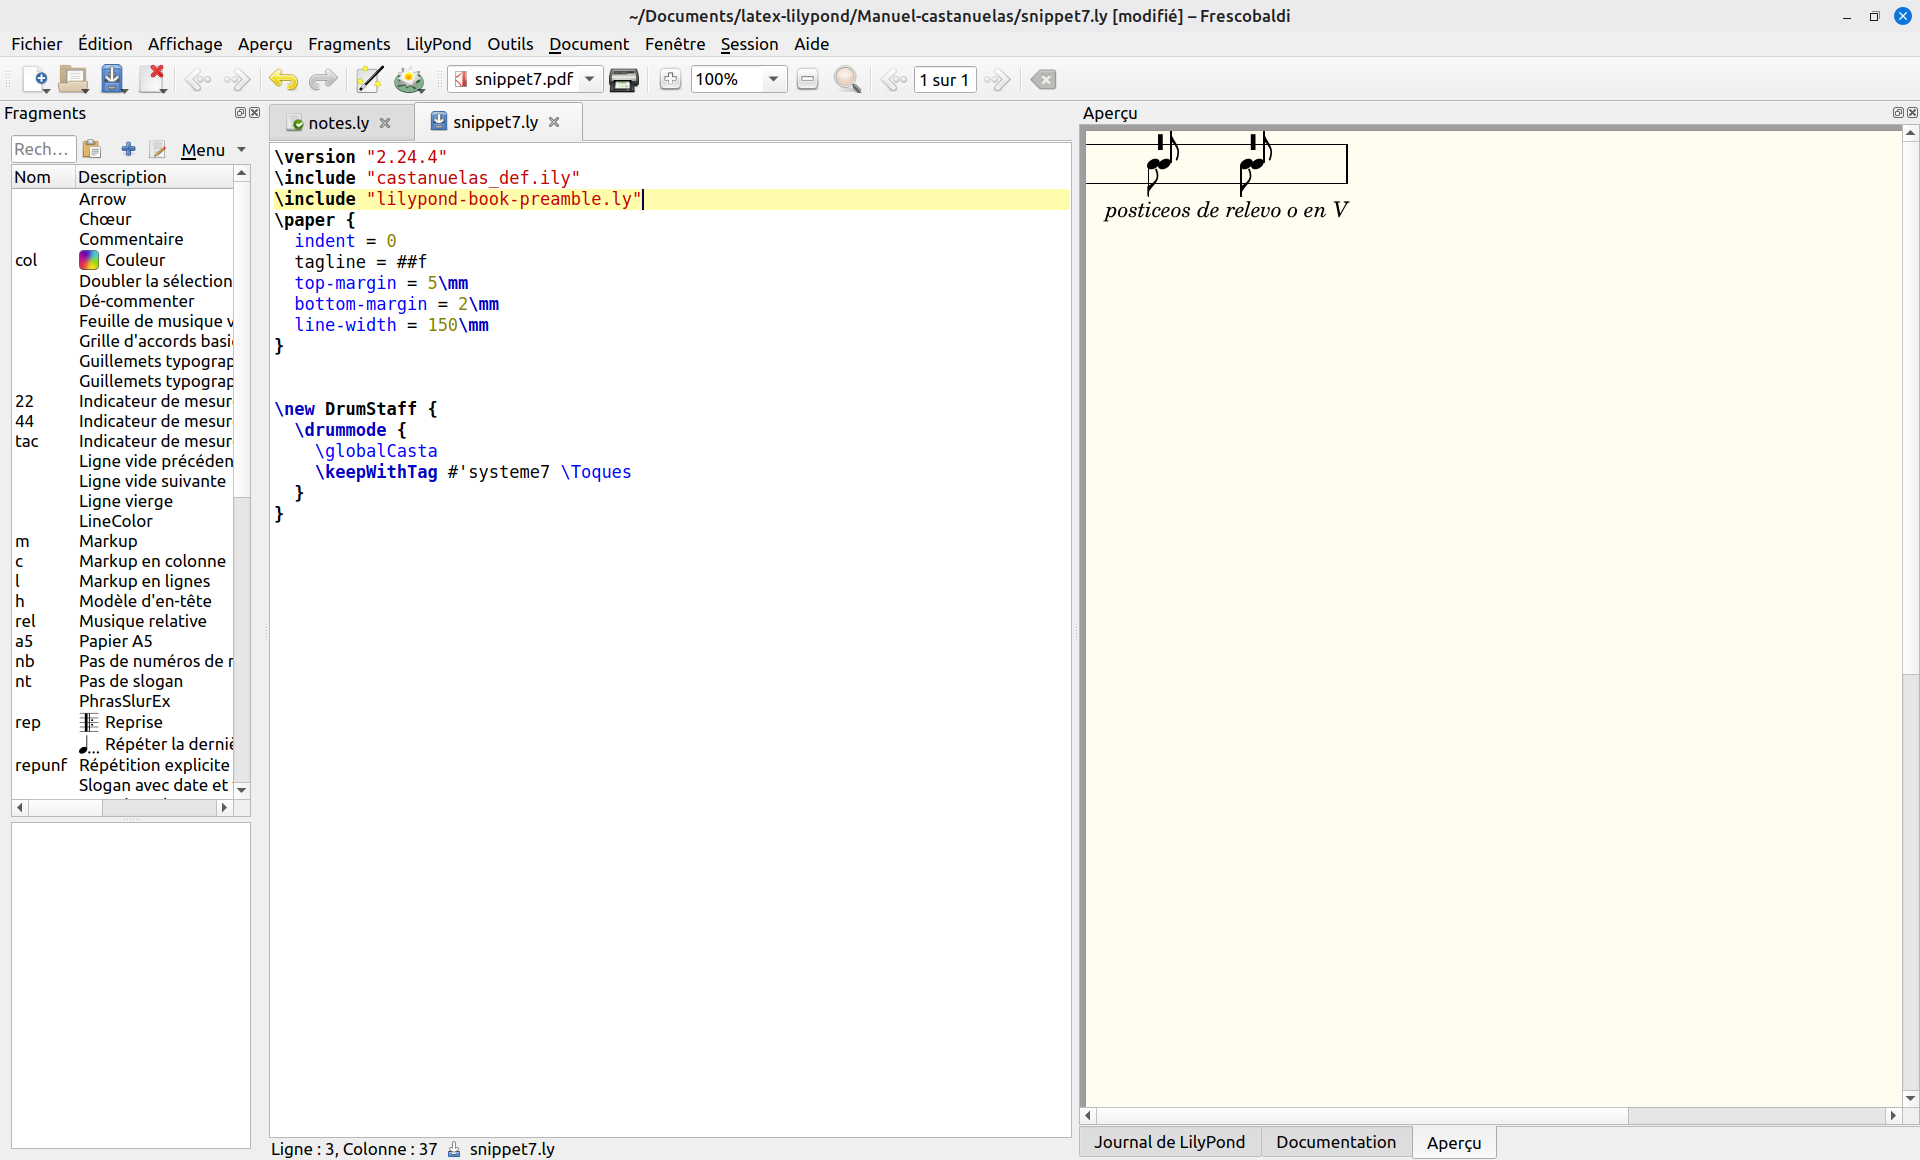
Task: Click the Save document icon
Action: click(x=113, y=79)
